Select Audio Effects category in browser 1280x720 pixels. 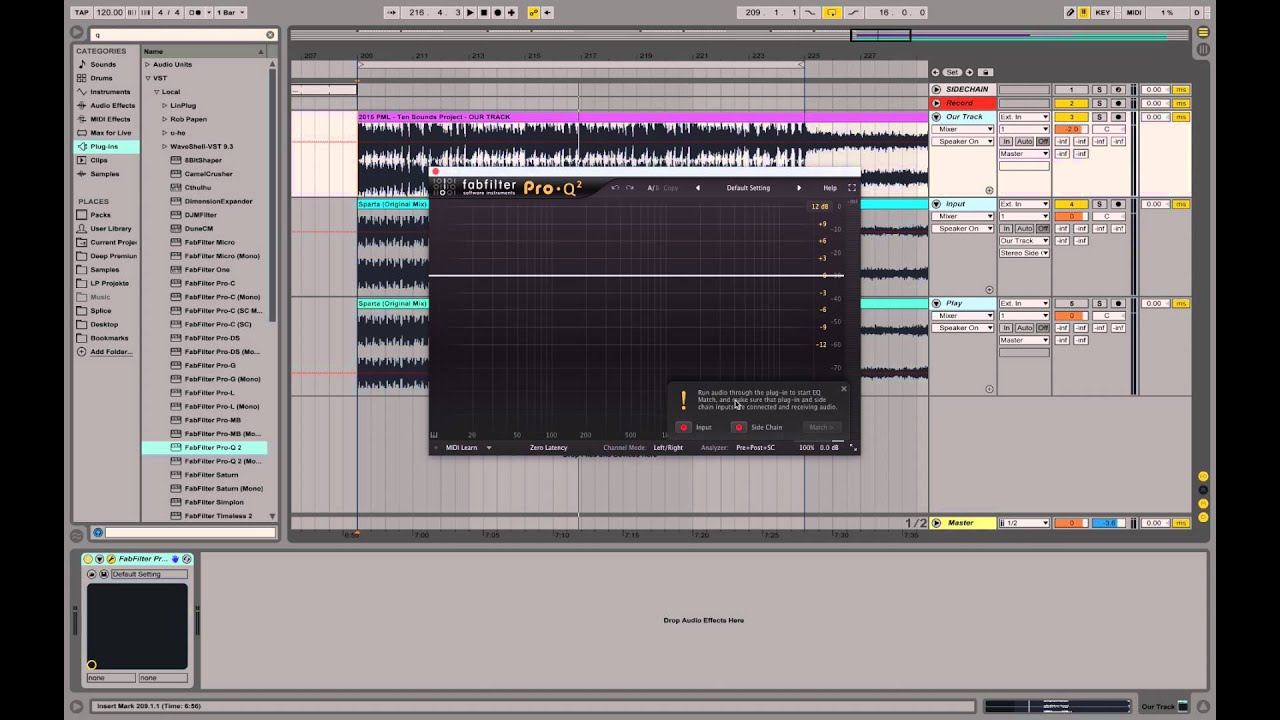coord(112,105)
